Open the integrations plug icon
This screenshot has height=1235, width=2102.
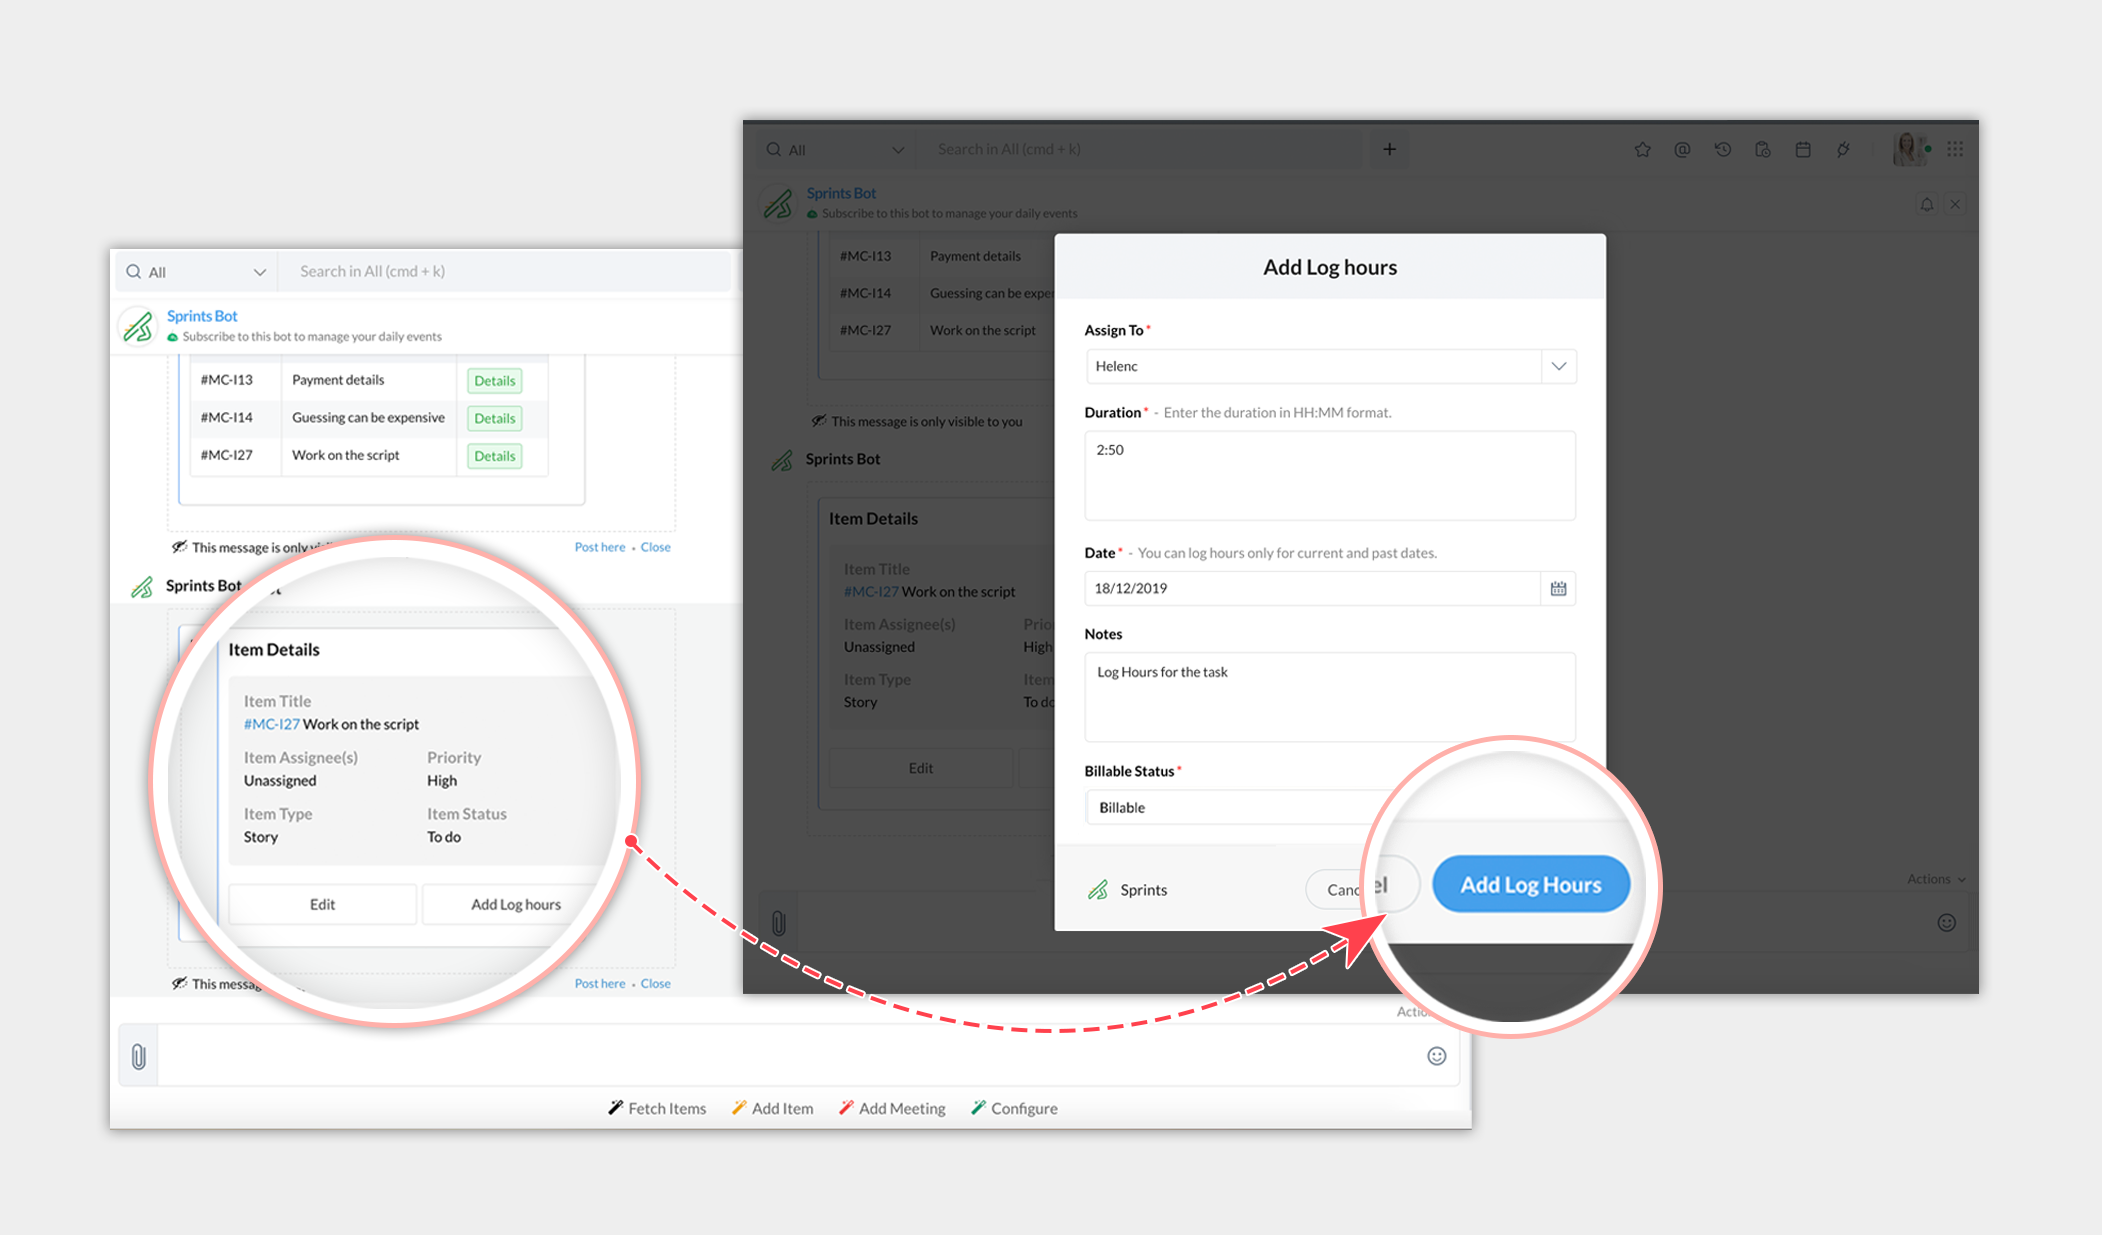click(x=1843, y=150)
